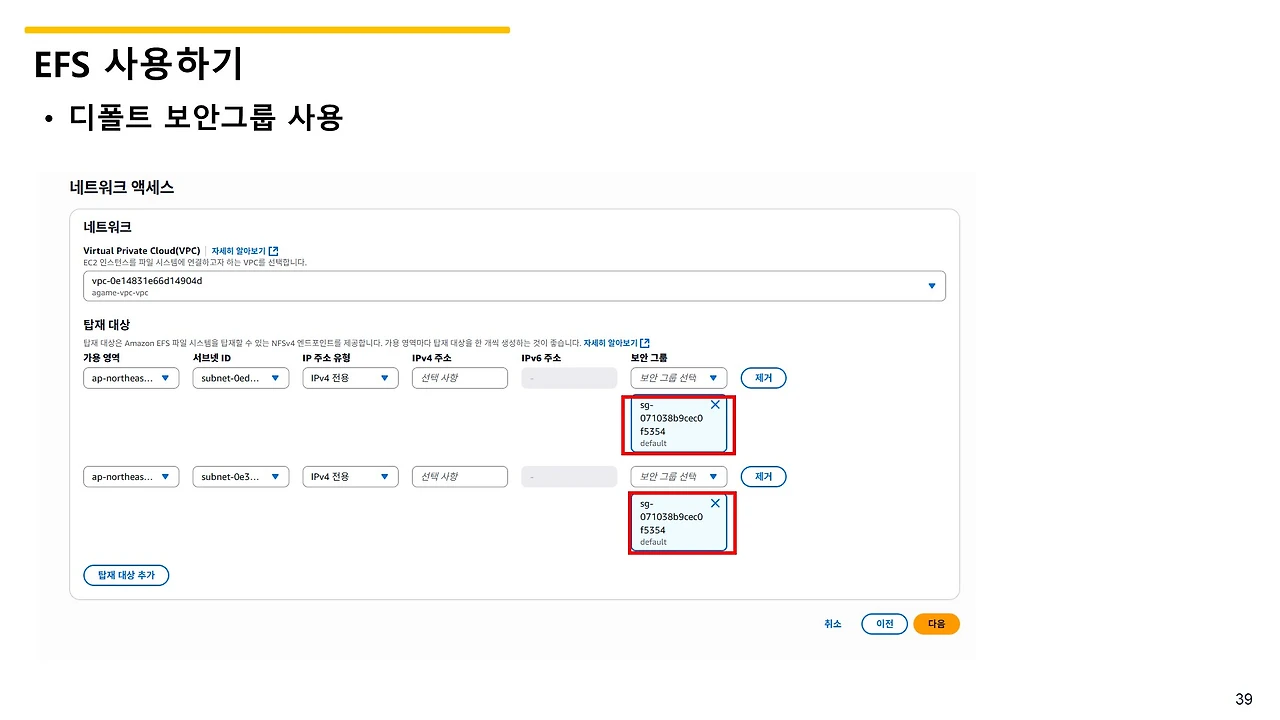Open second row IP address type dropdown
The image size is (1280, 720).
350,477
